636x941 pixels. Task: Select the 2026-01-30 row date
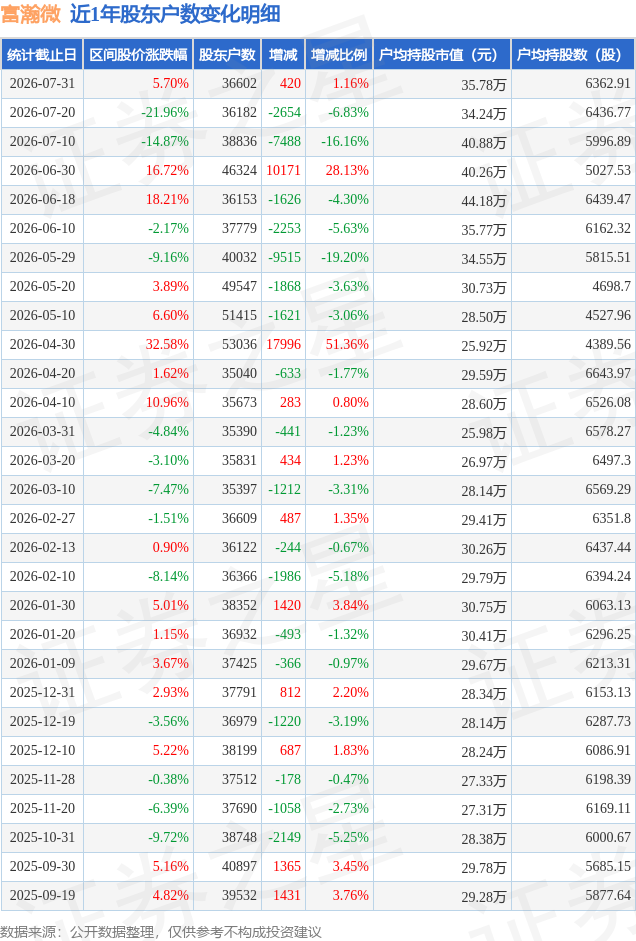coord(42,606)
